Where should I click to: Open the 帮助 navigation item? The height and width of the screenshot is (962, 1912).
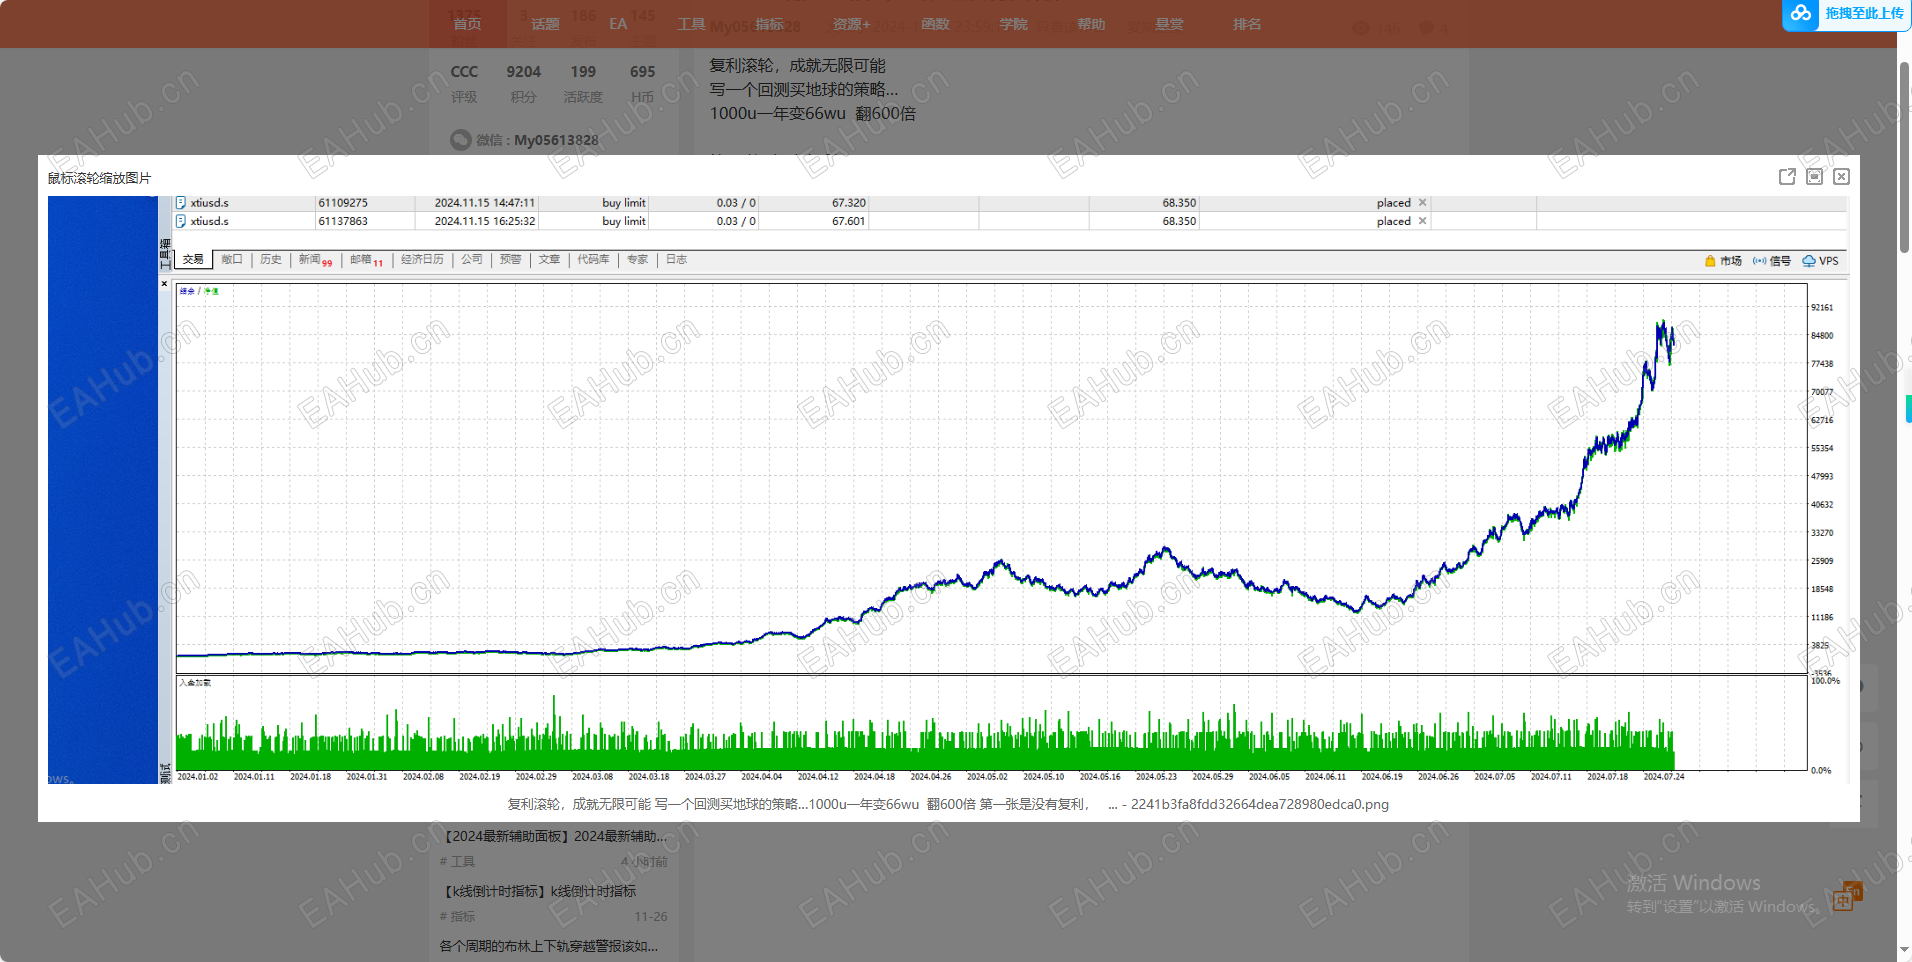tap(1091, 24)
